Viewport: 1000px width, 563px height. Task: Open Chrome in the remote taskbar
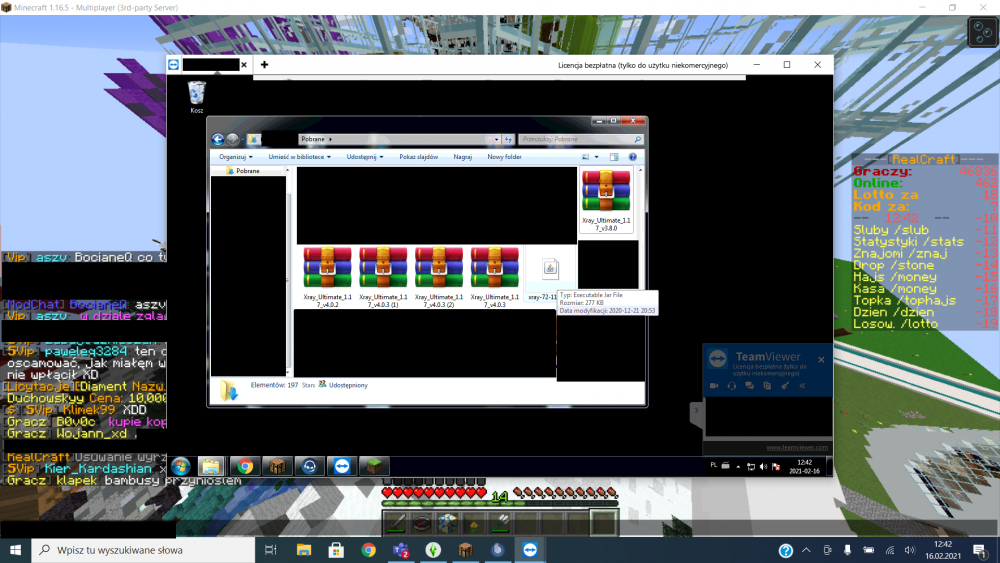(x=243, y=466)
